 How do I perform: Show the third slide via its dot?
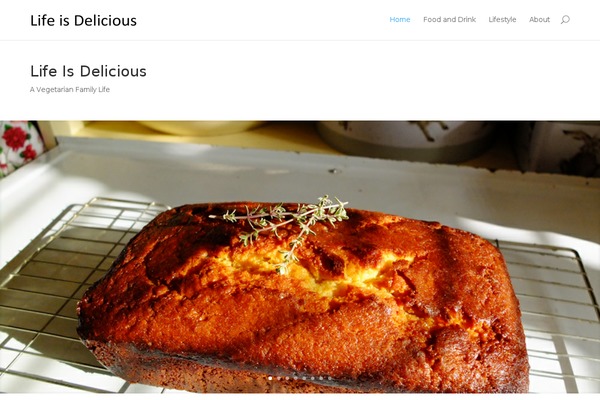tap(287, 378)
